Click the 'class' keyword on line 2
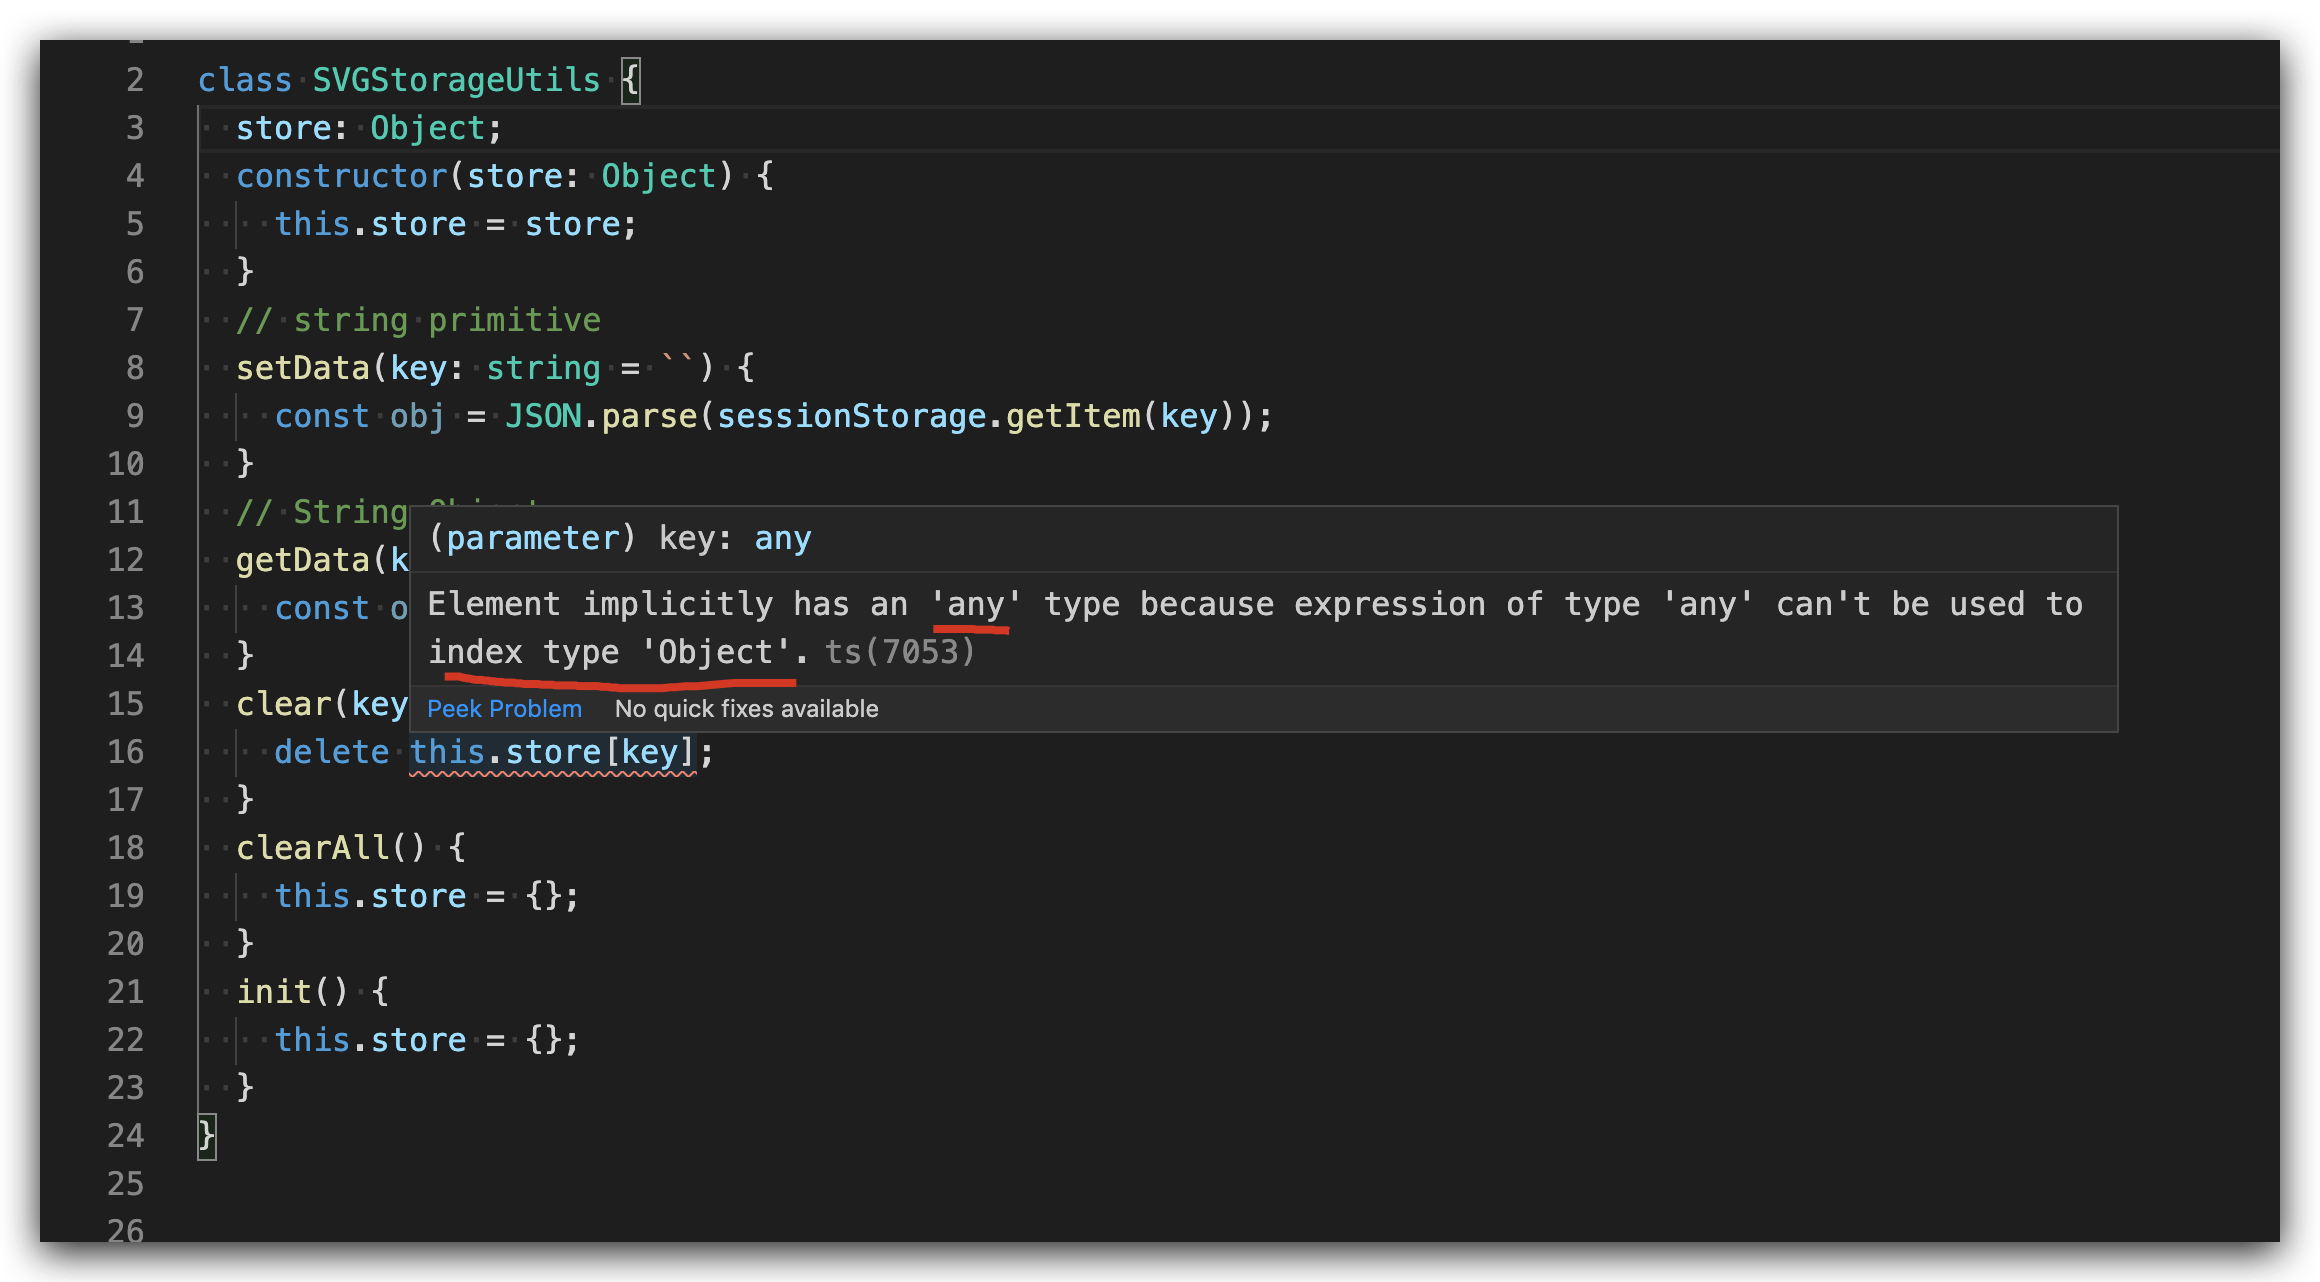 coord(245,80)
